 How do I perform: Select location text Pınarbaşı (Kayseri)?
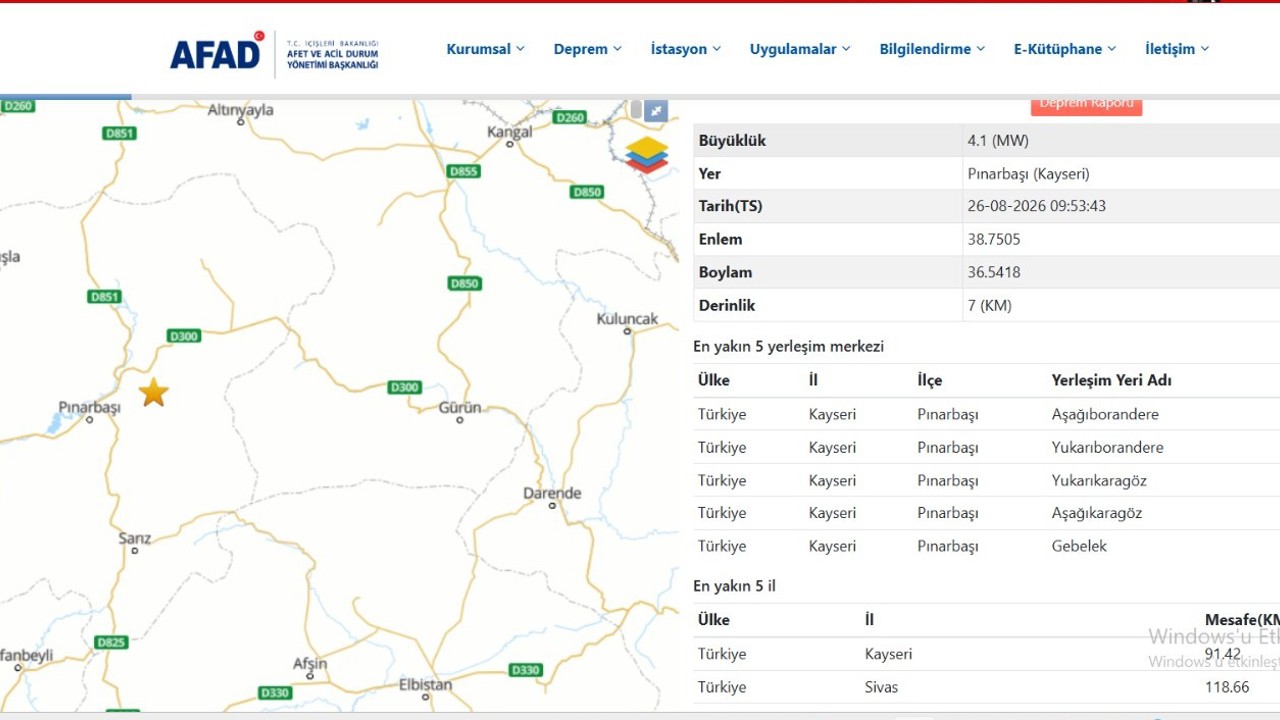[x=1028, y=174]
